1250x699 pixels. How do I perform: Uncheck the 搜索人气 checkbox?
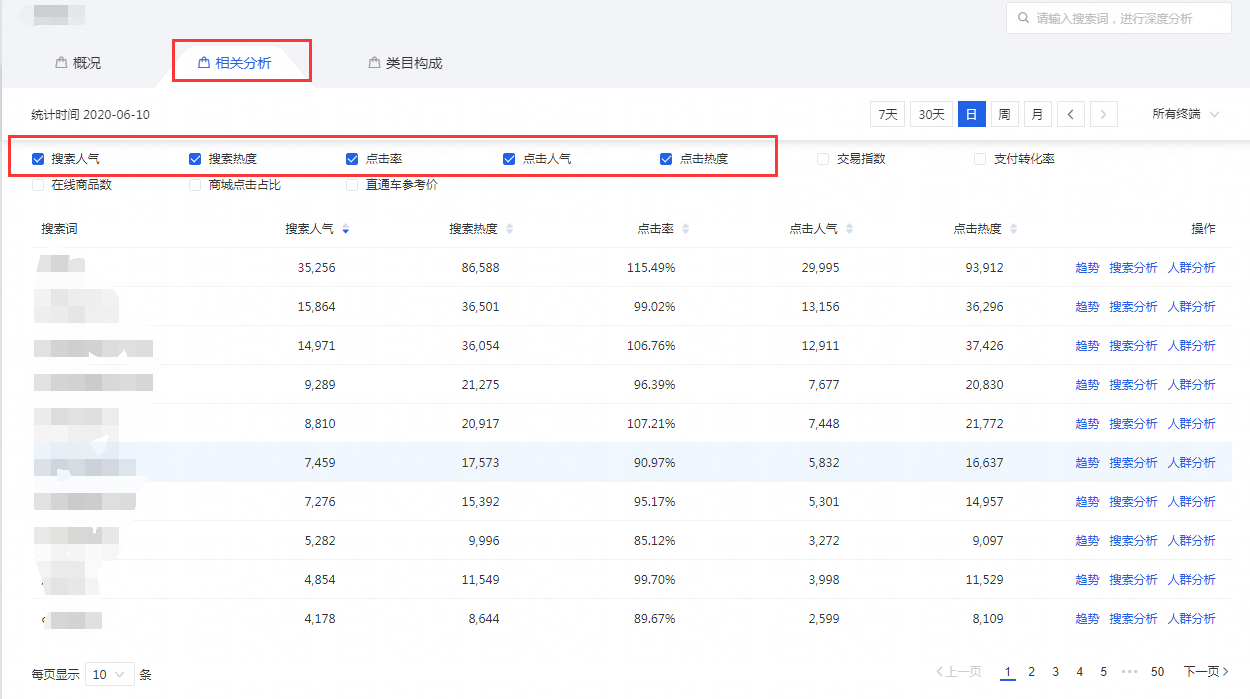[38, 159]
